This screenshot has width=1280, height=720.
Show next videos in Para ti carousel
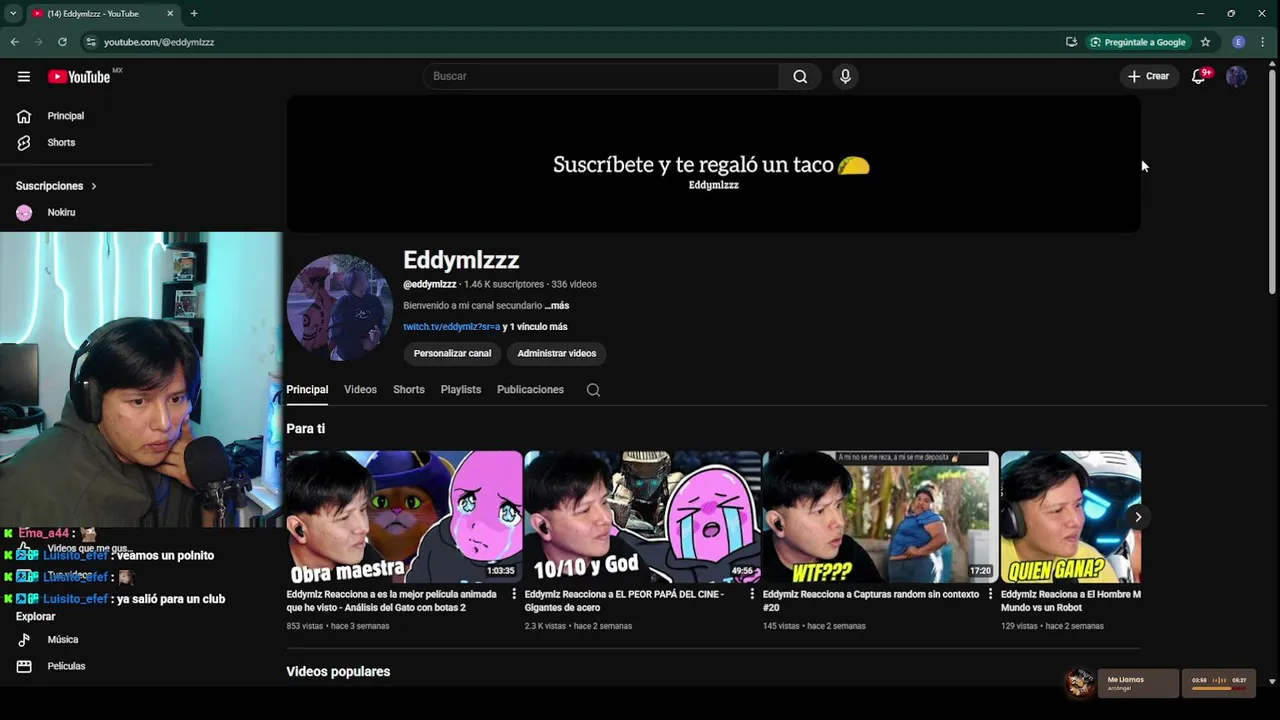tap(1137, 517)
